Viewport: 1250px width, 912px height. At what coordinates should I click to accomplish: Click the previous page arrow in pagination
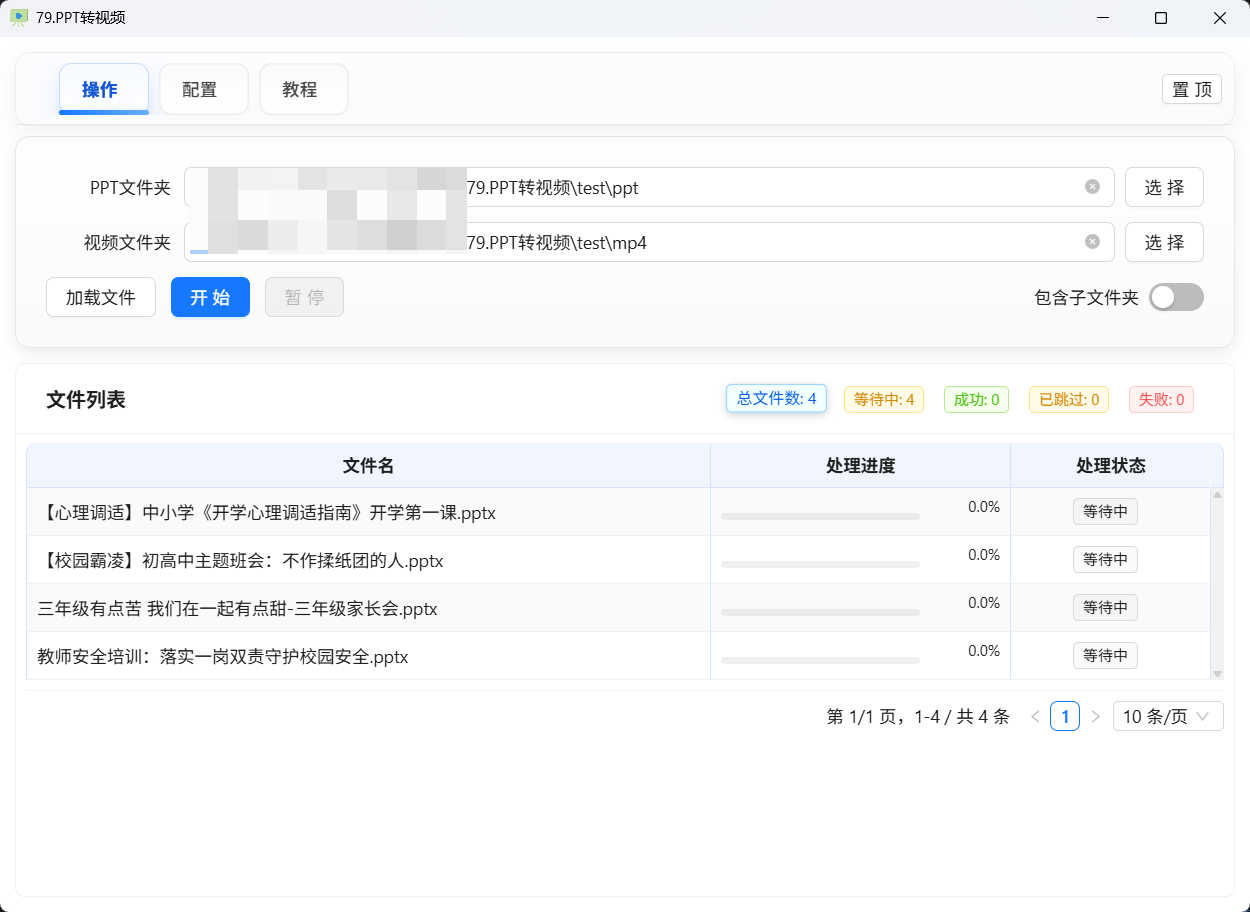1035,717
